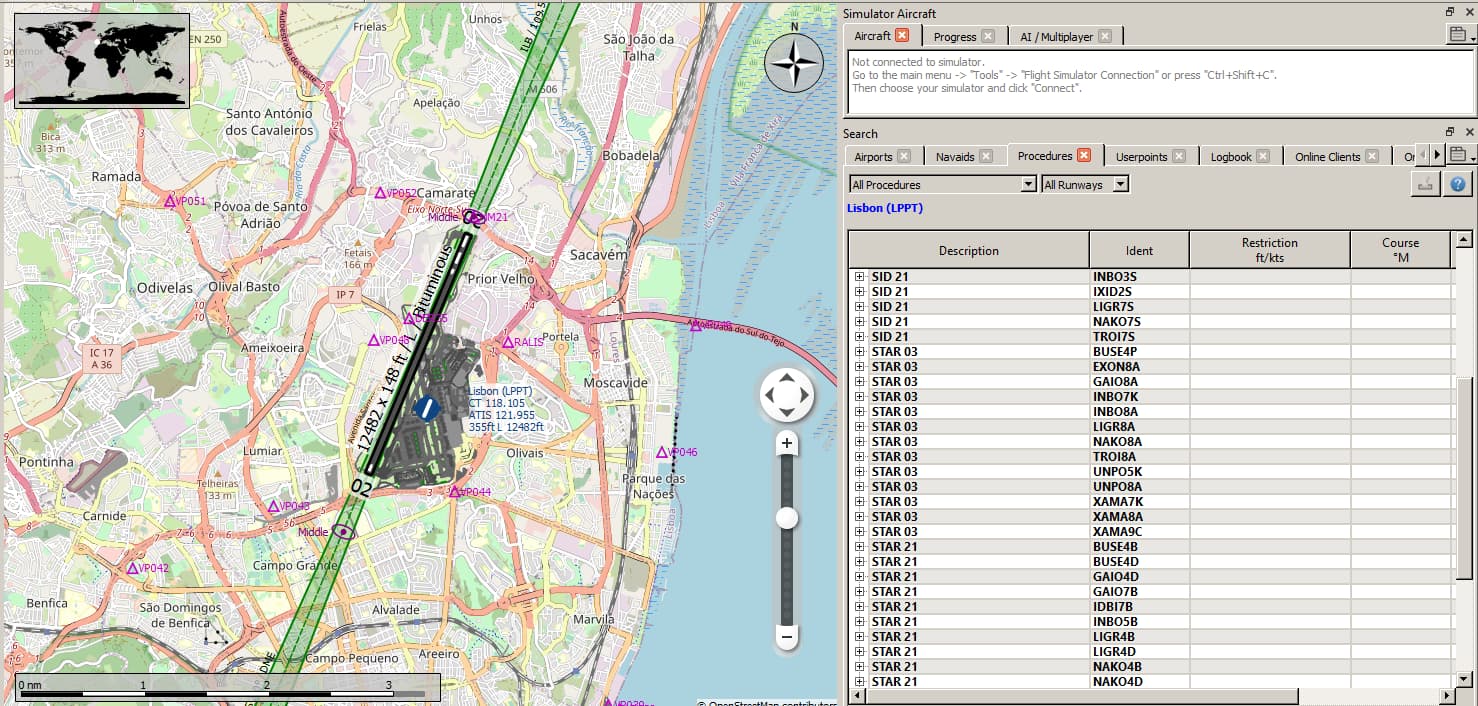
Task: Click the aircraft symbol at Lisbon airport
Action: point(425,408)
